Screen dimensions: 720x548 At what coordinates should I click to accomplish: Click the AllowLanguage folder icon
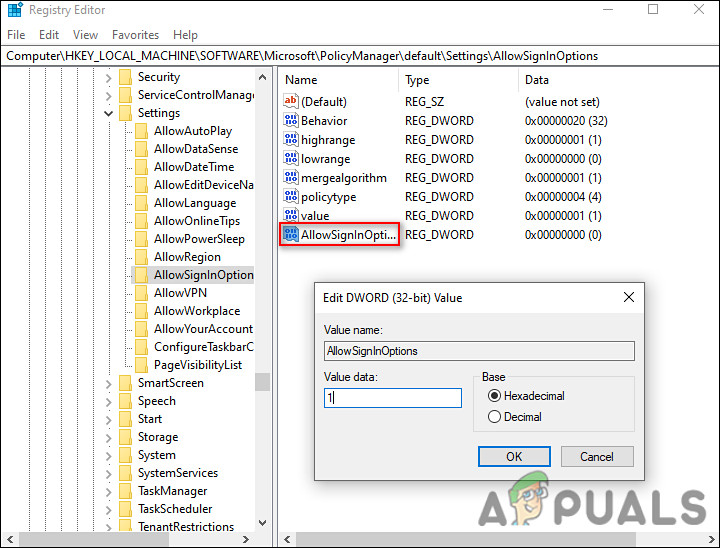pos(141,203)
